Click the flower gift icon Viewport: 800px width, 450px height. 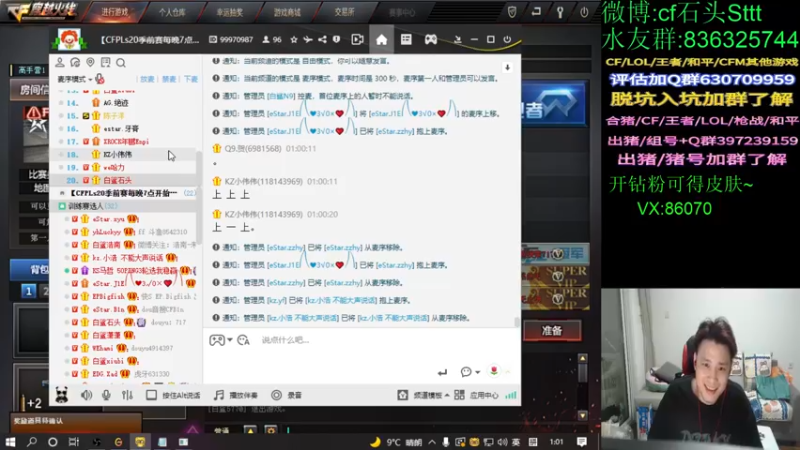coord(494,371)
